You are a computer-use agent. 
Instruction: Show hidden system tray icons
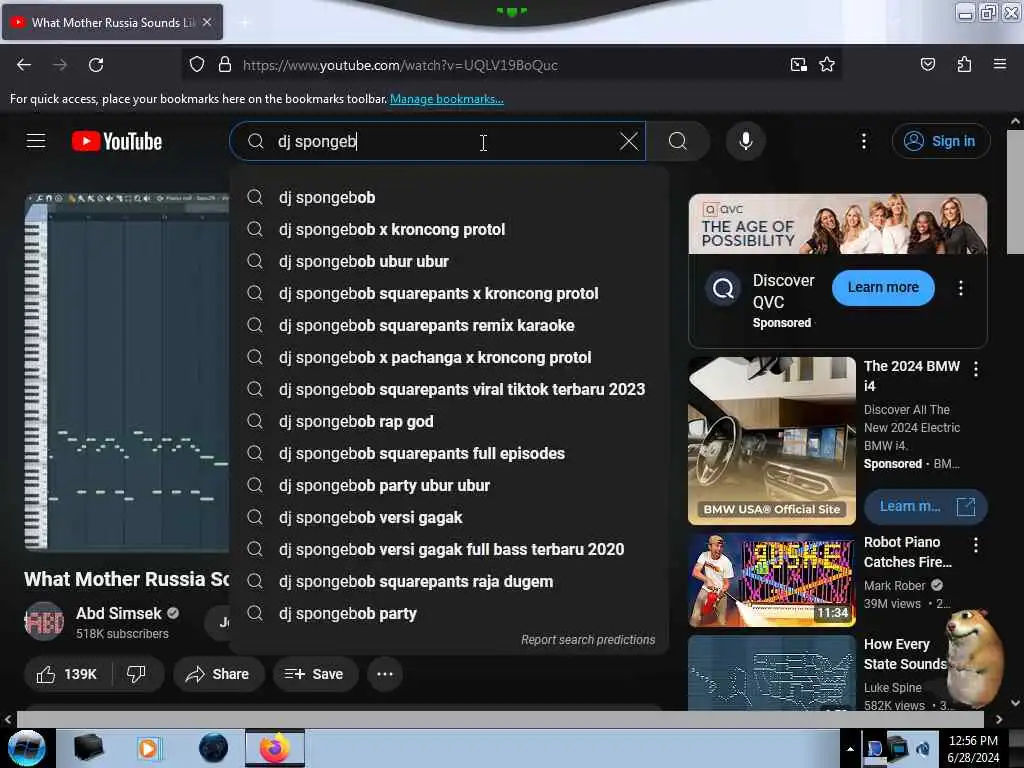[850, 749]
